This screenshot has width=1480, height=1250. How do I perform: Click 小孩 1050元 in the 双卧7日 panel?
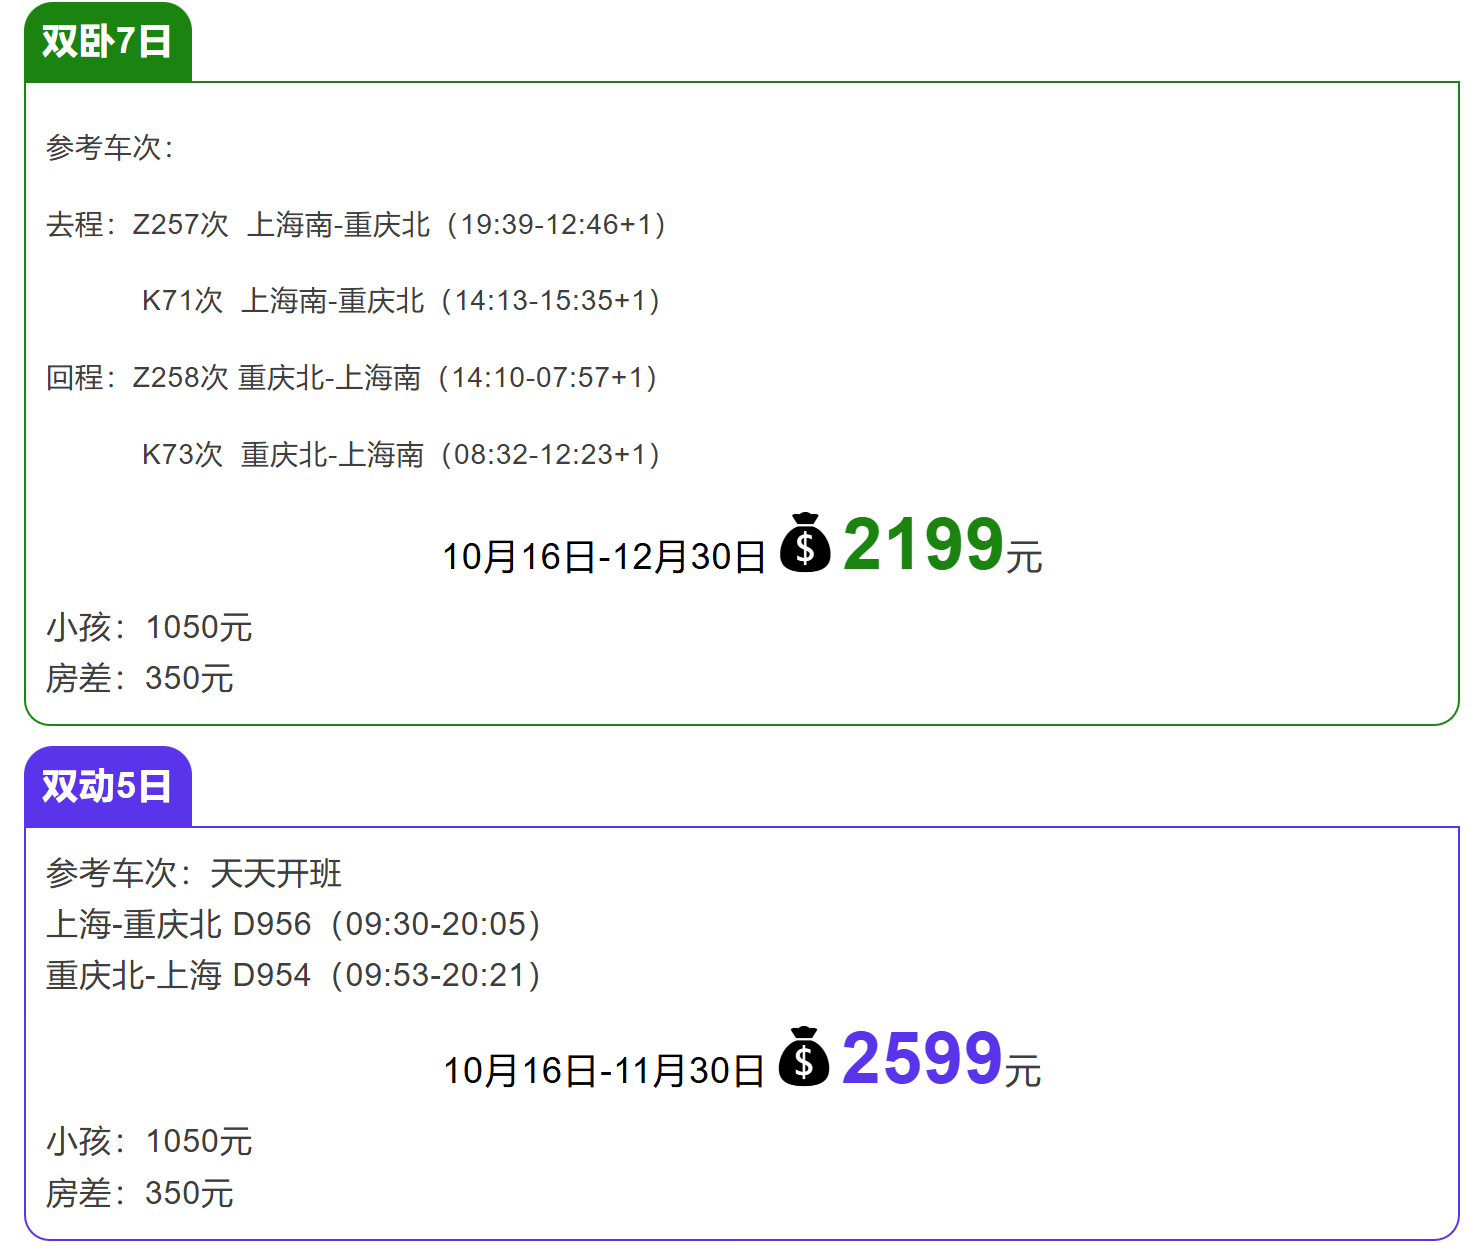click(149, 628)
